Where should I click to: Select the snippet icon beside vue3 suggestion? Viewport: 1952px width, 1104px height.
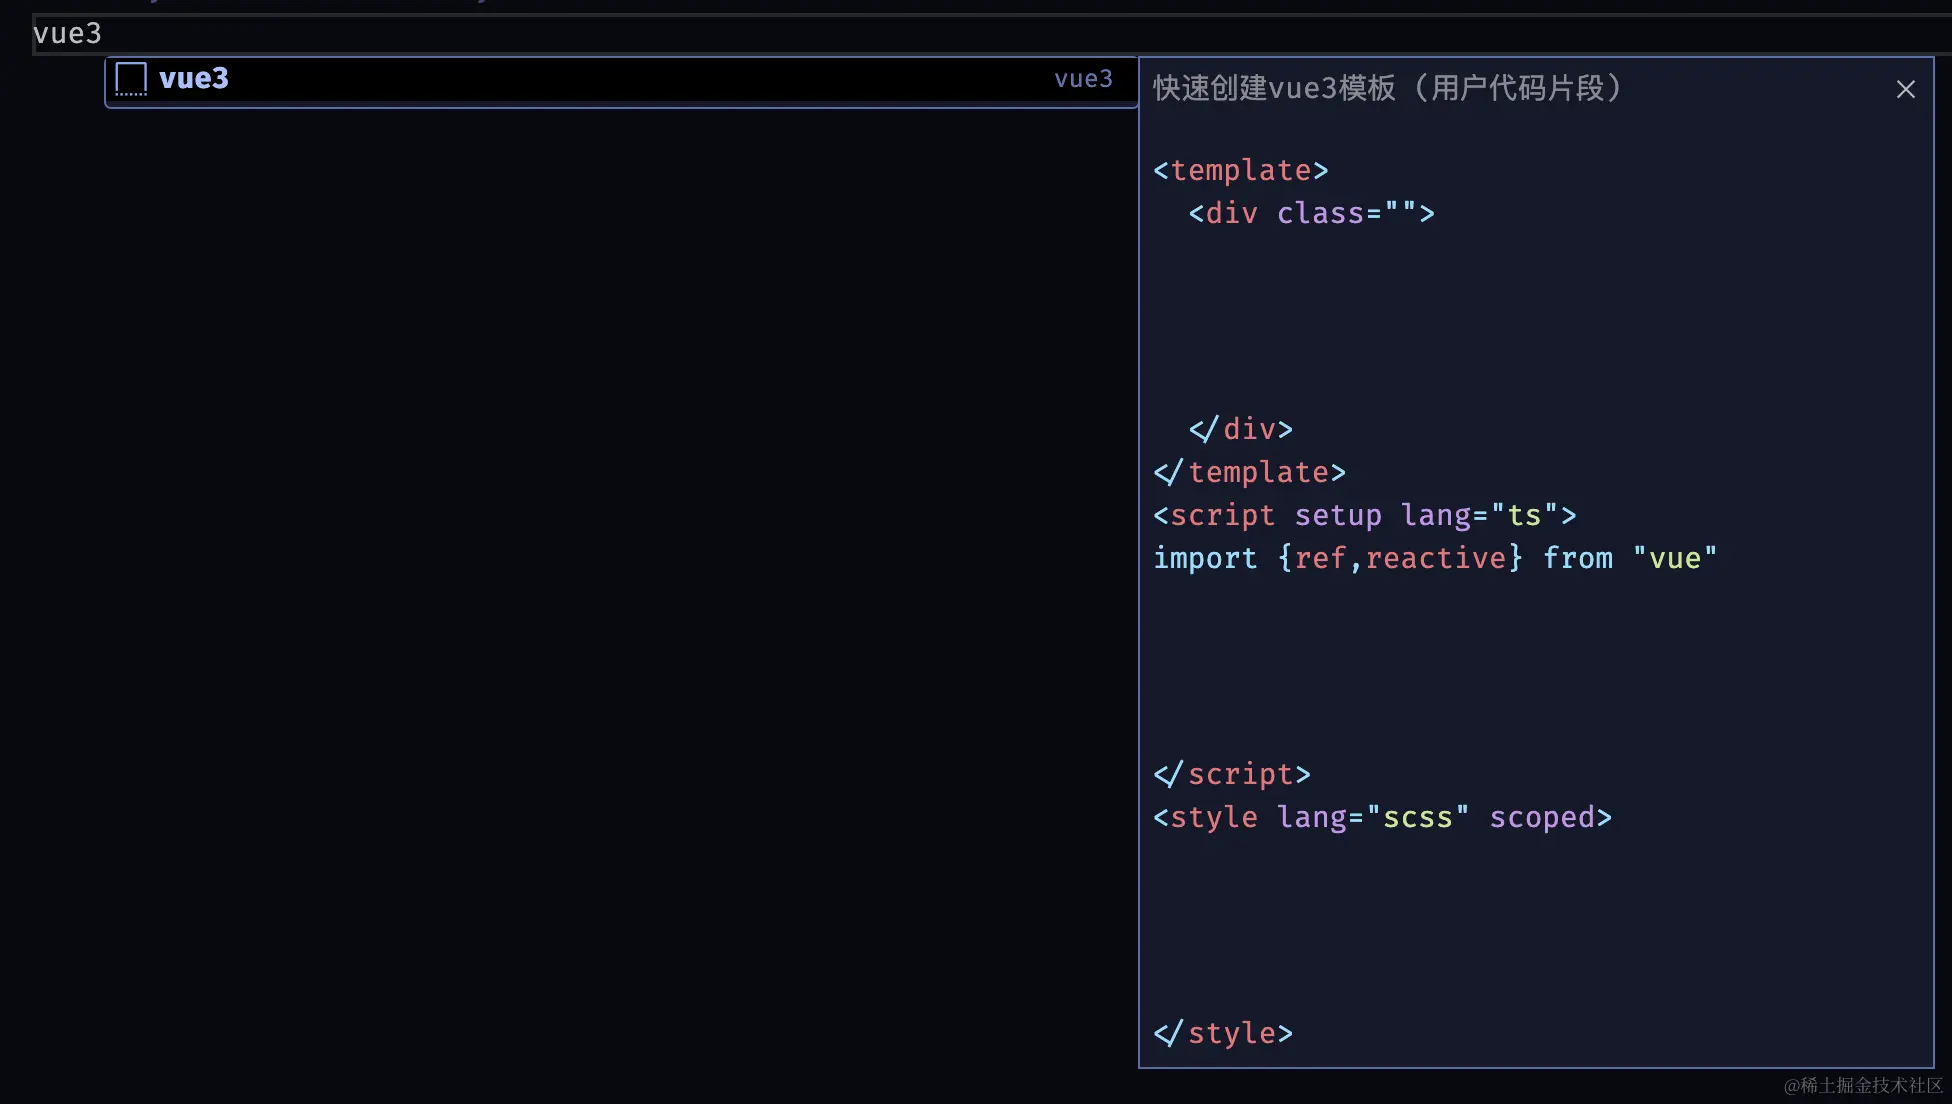130,79
